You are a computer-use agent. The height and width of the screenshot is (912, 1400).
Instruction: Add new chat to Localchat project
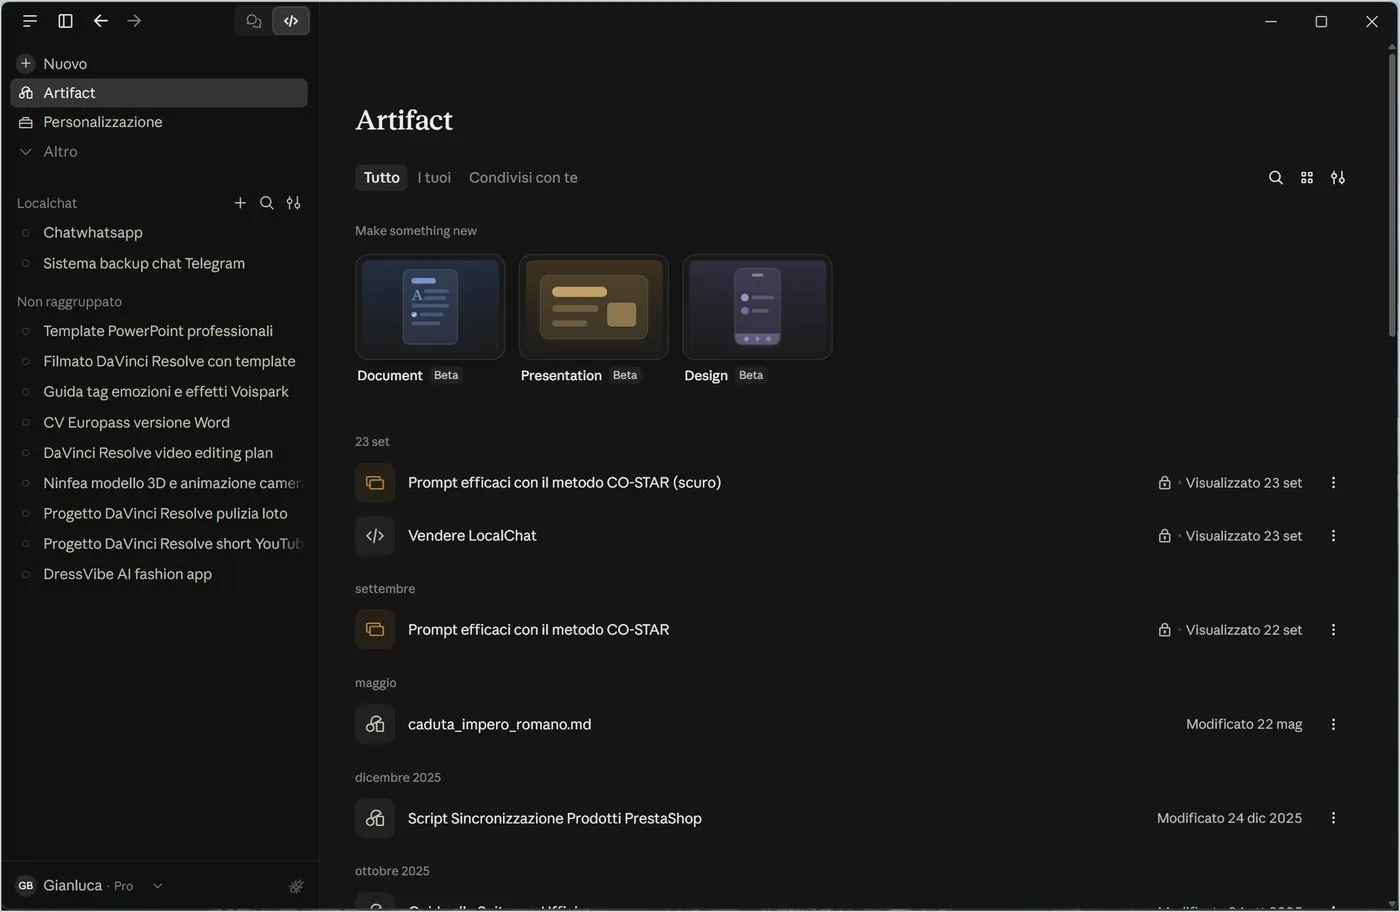(240, 203)
